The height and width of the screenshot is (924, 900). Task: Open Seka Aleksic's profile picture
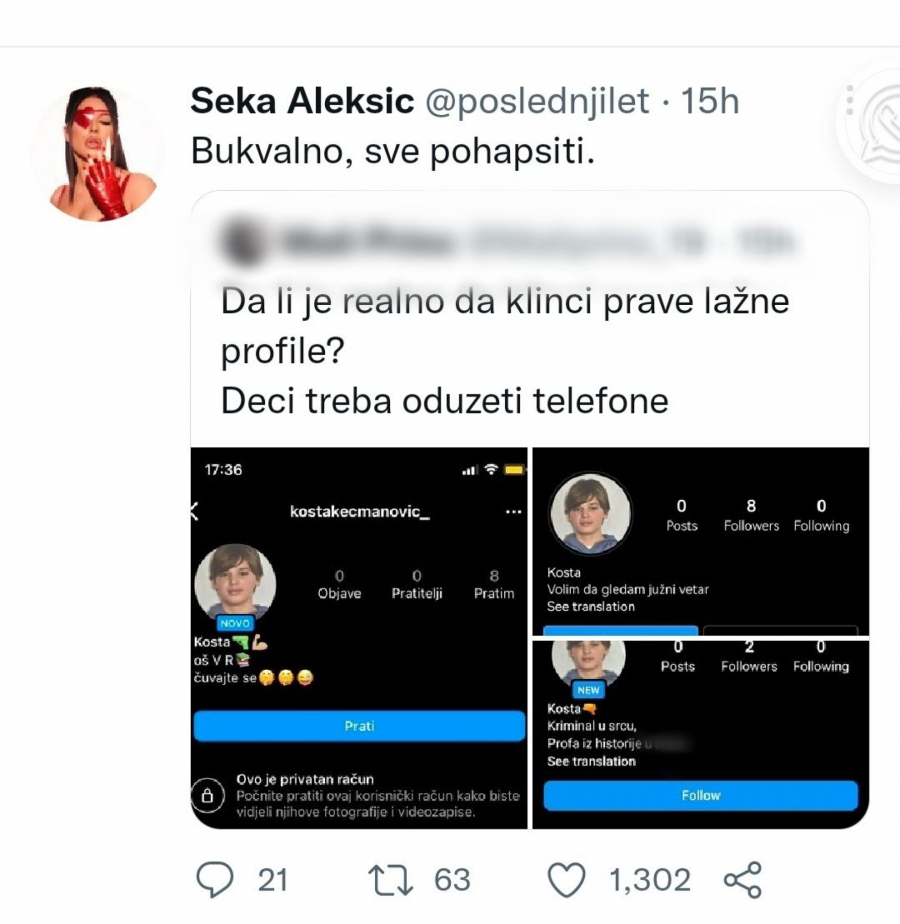[97, 152]
